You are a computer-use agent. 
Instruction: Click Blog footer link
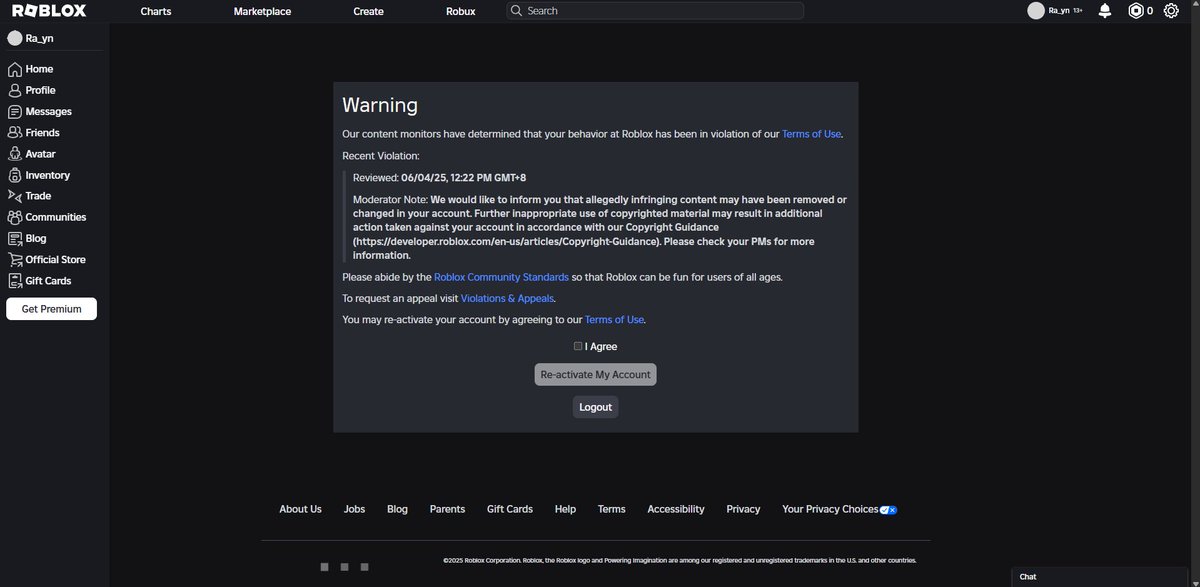pos(397,509)
